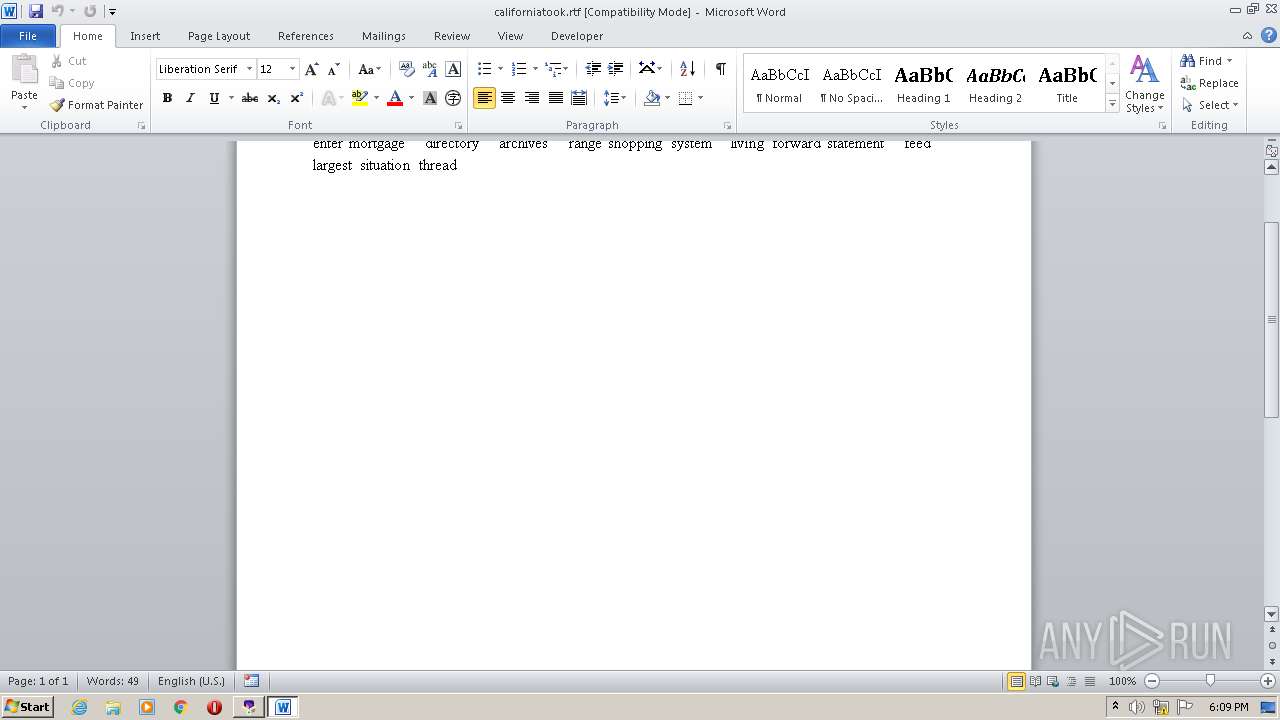Switch to the Mailings tab

[384, 36]
